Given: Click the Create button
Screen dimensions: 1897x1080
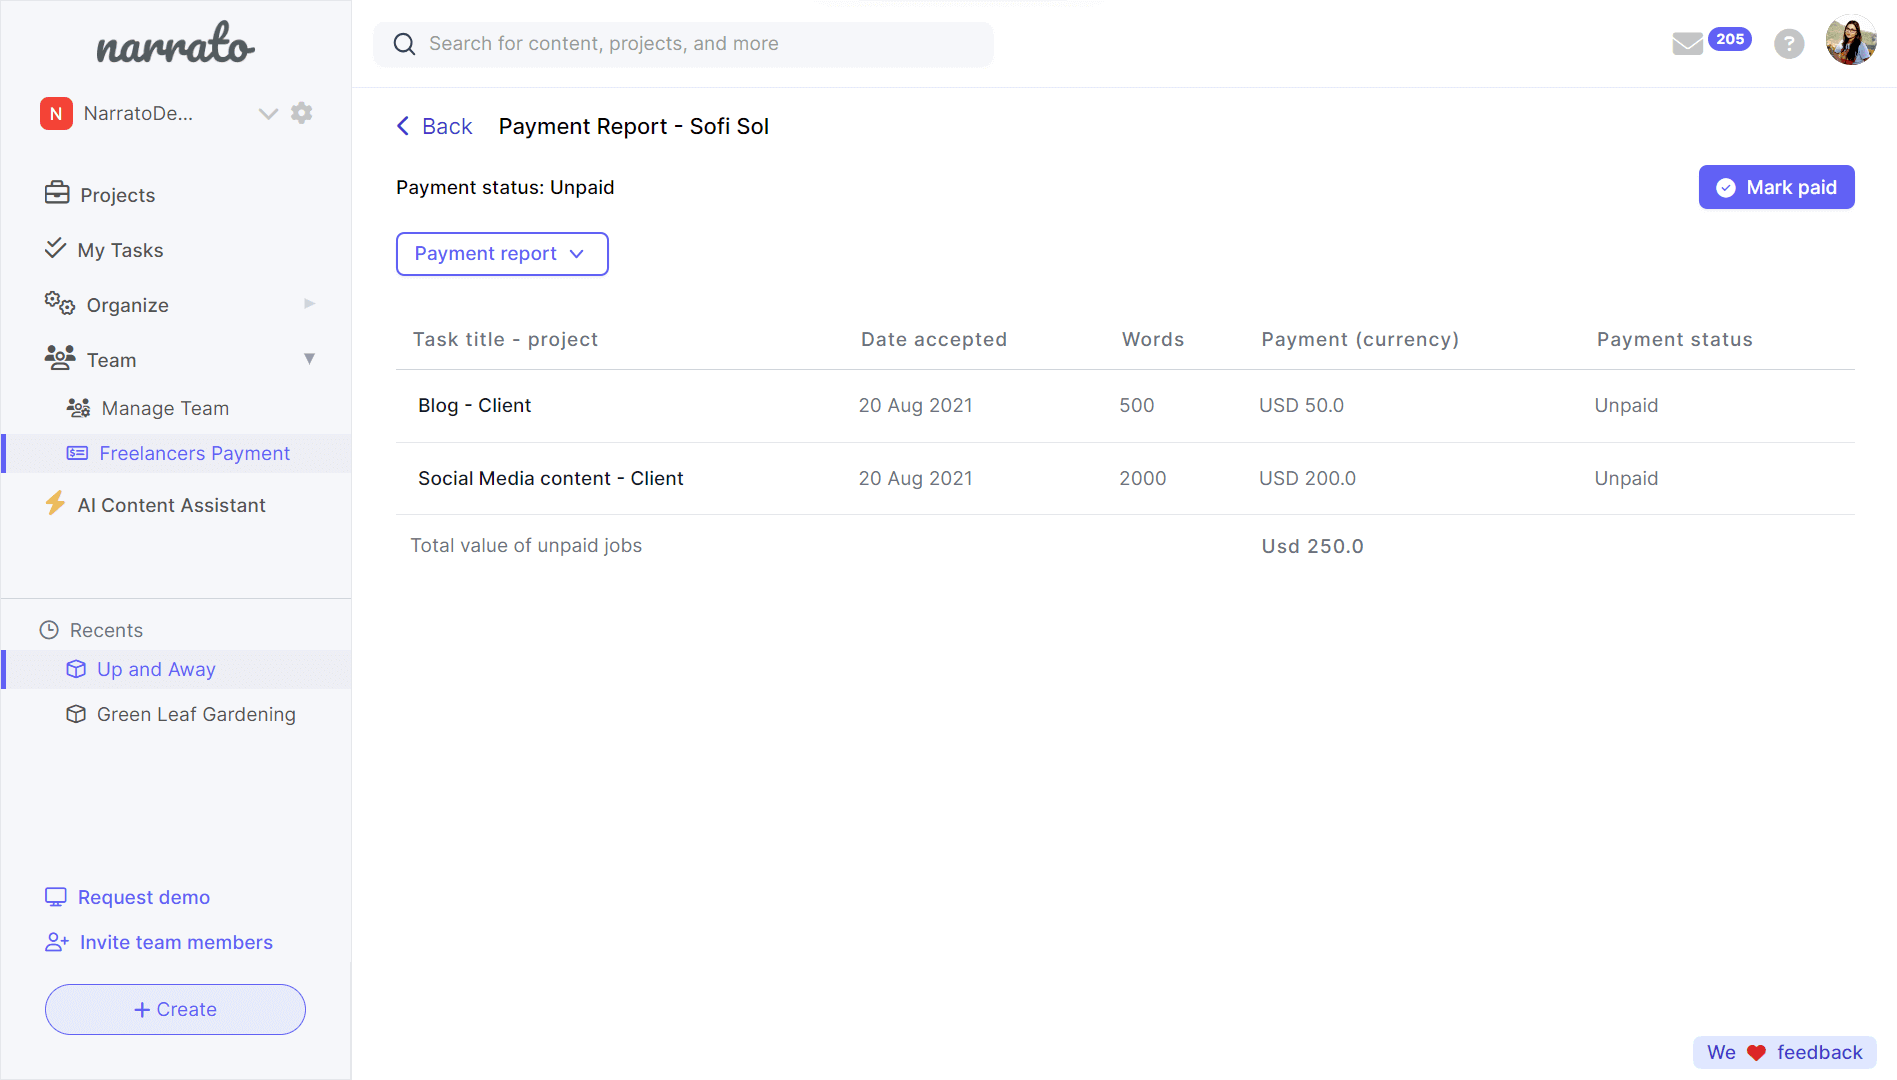Looking at the screenshot, I should [x=175, y=1009].
